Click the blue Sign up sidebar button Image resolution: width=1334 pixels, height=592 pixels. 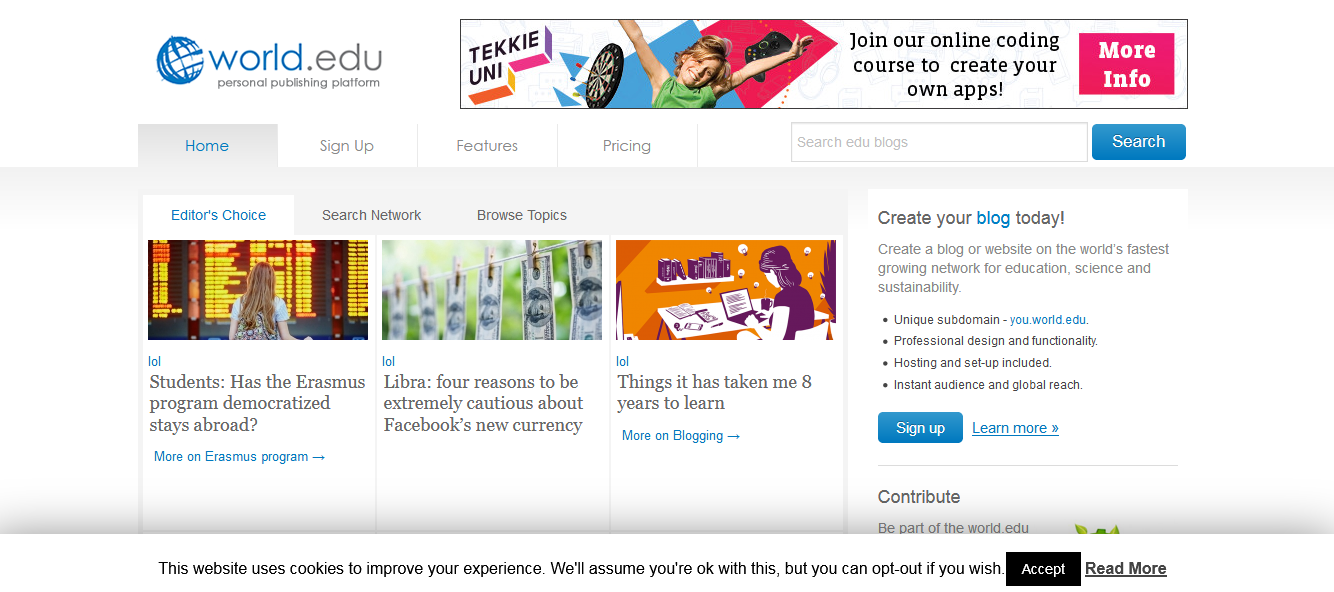[x=920, y=428]
